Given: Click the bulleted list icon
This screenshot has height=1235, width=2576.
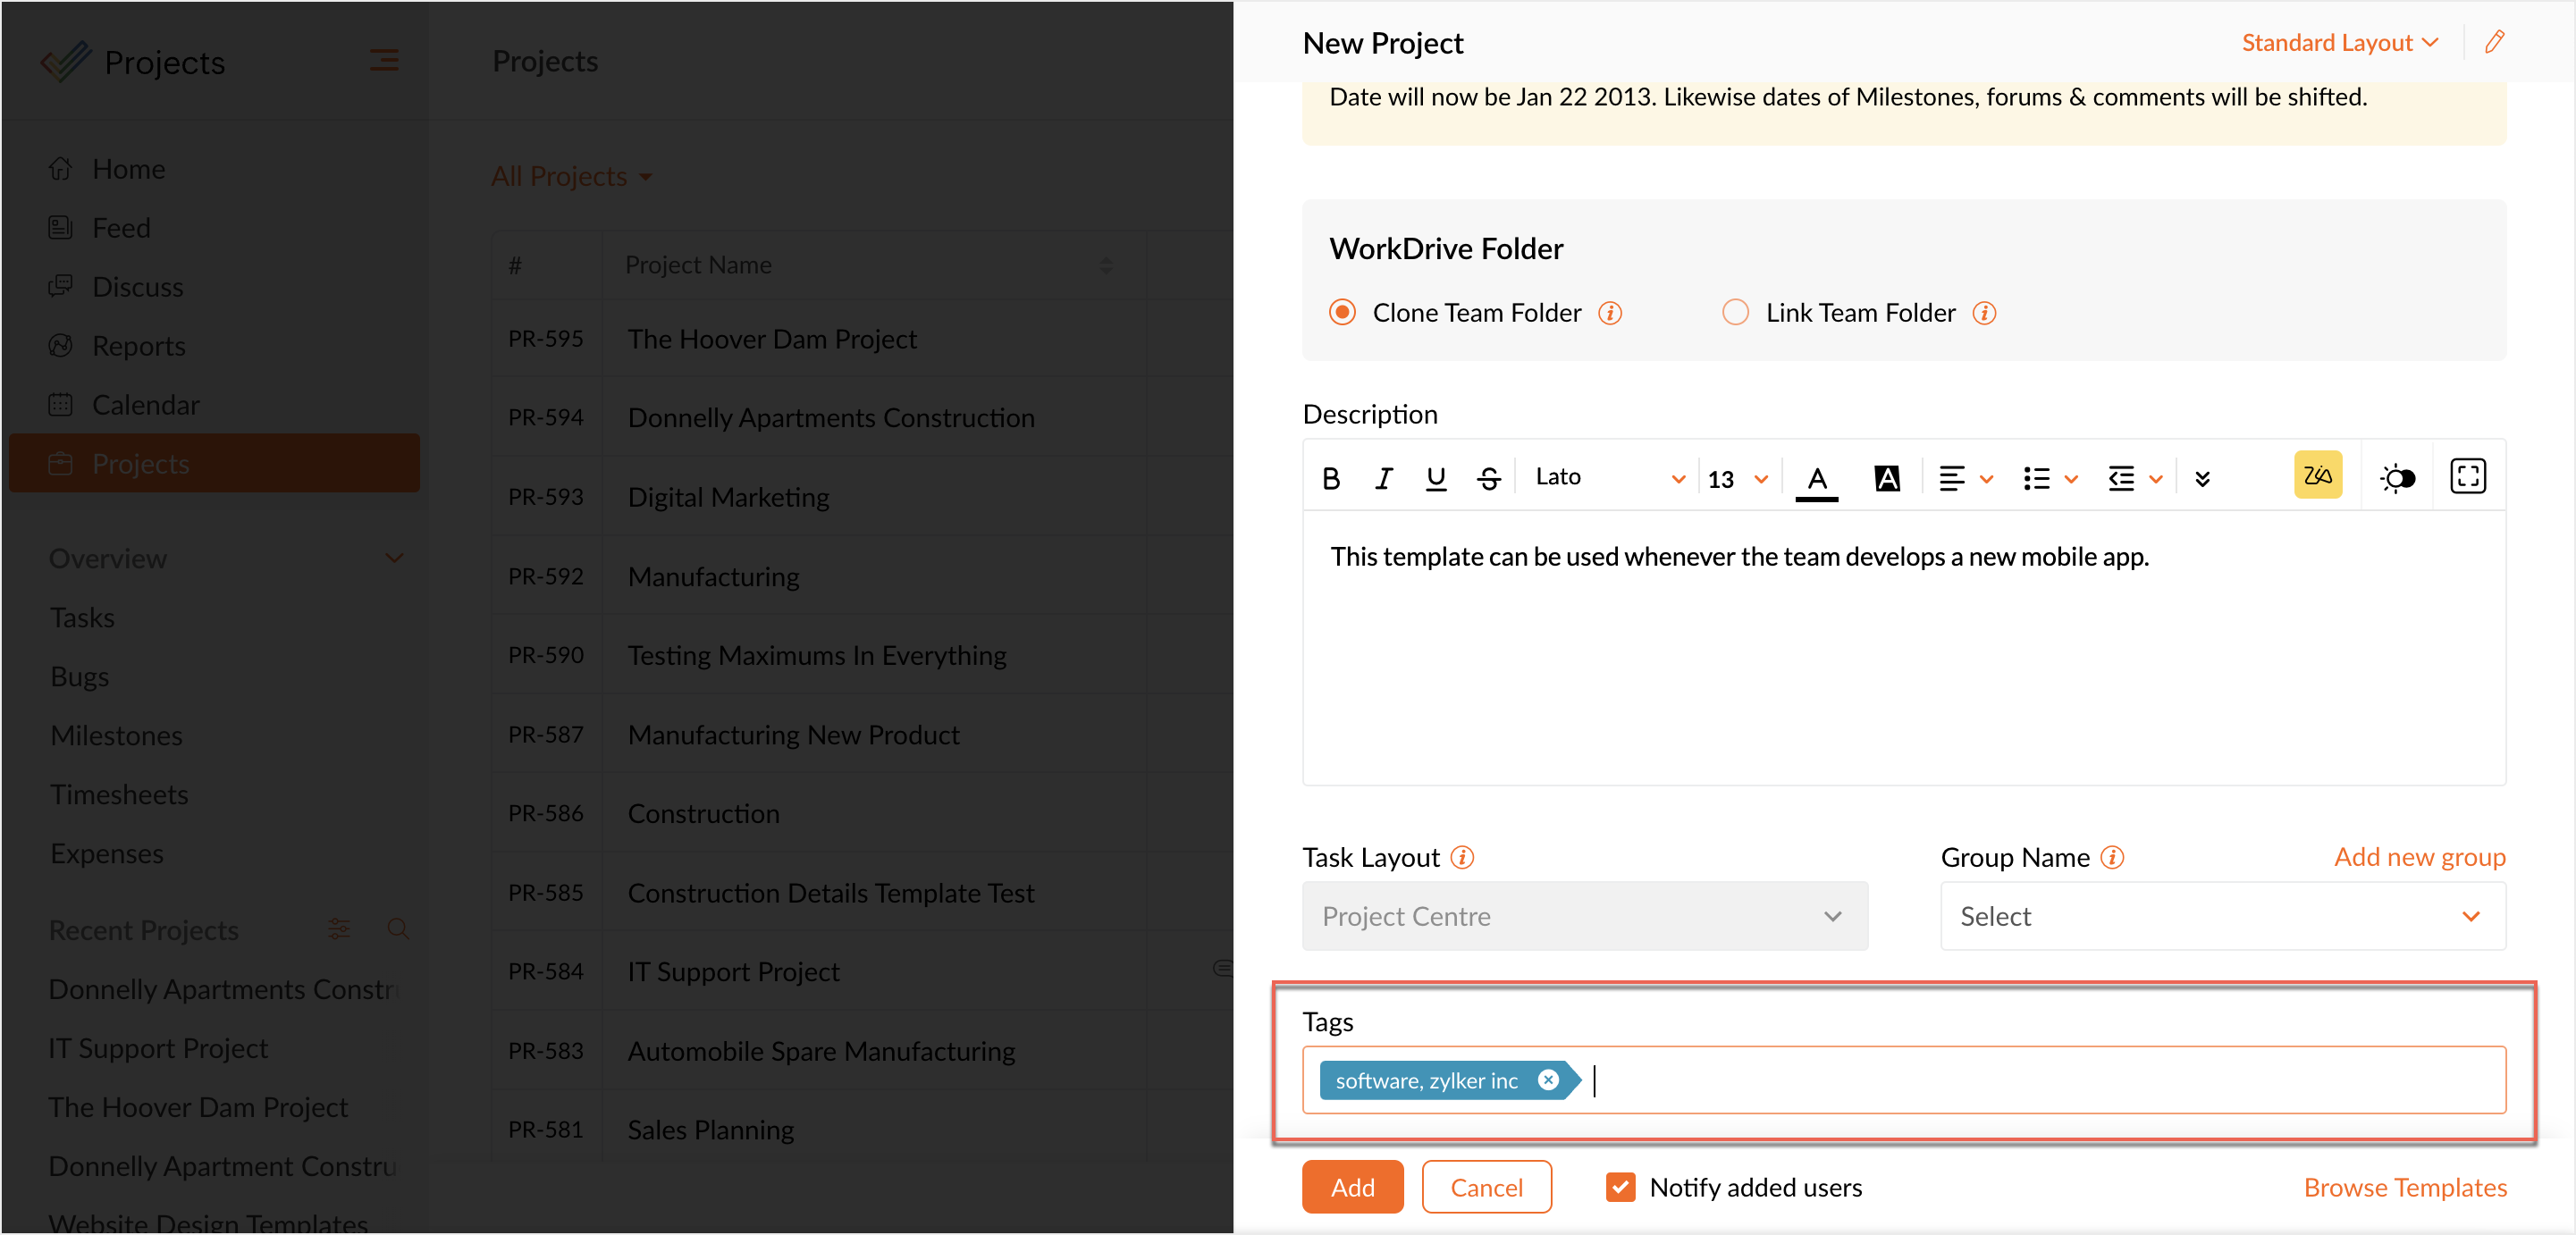Looking at the screenshot, I should (x=2036, y=478).
